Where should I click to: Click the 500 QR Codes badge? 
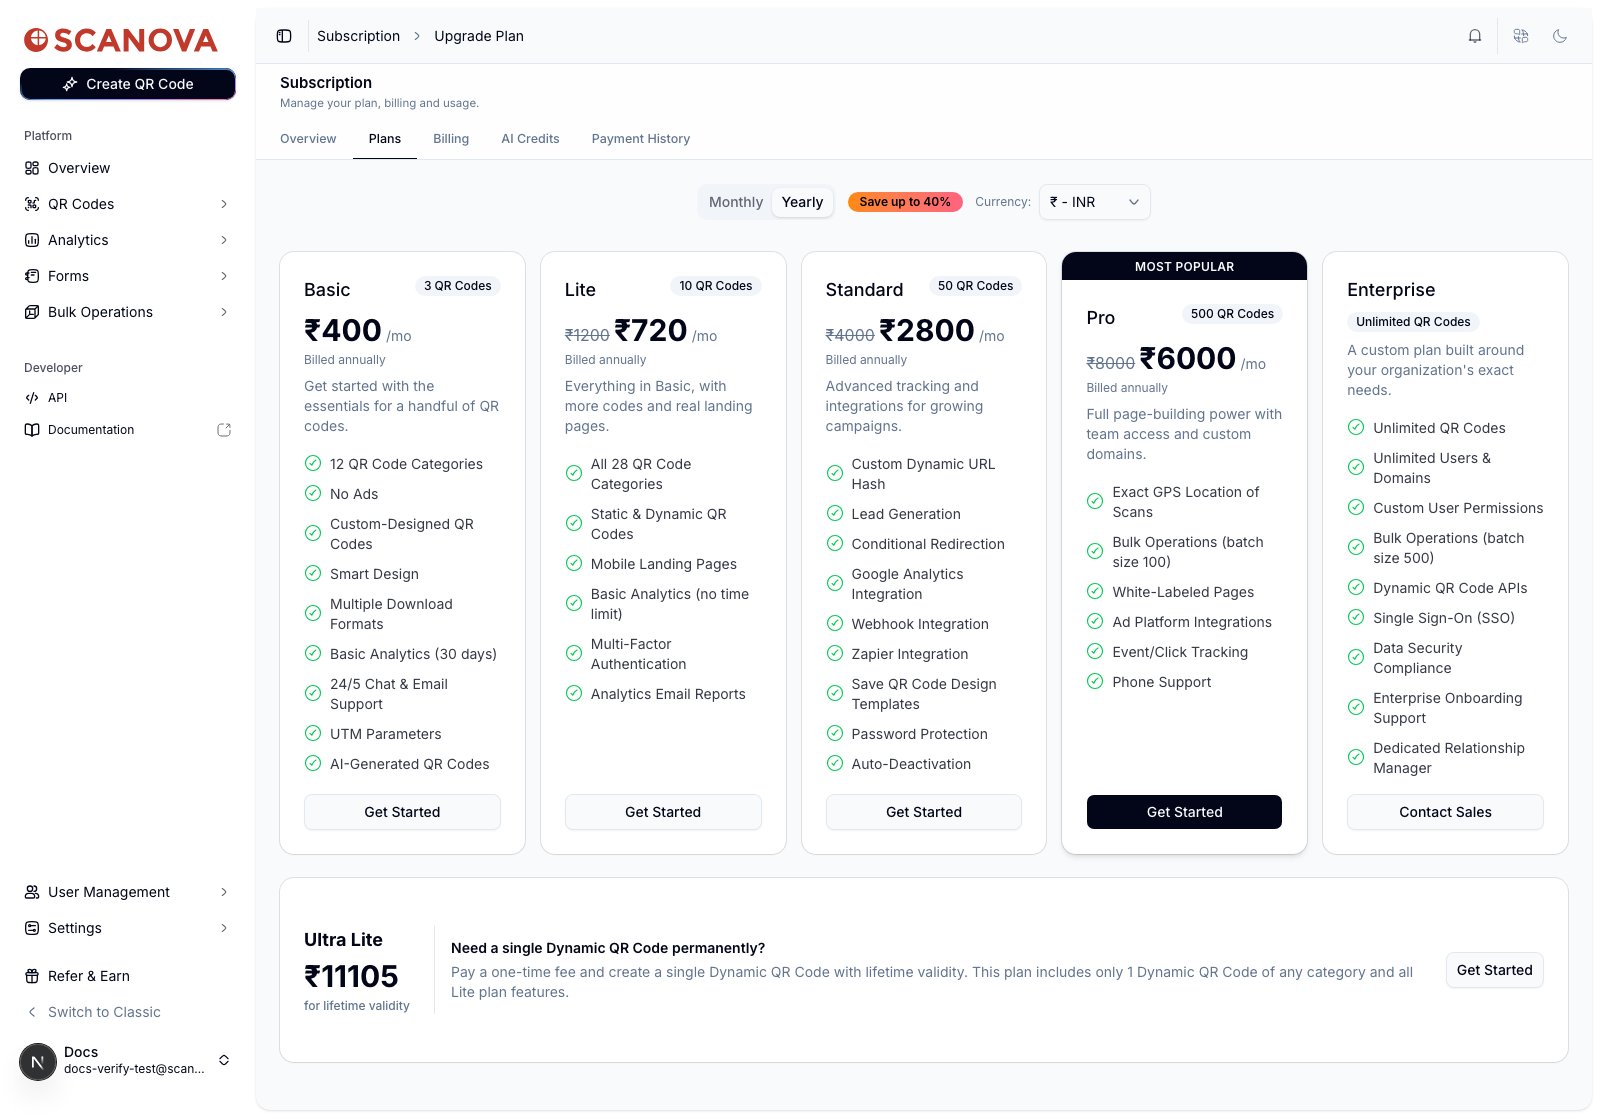tap(1232, 314)
